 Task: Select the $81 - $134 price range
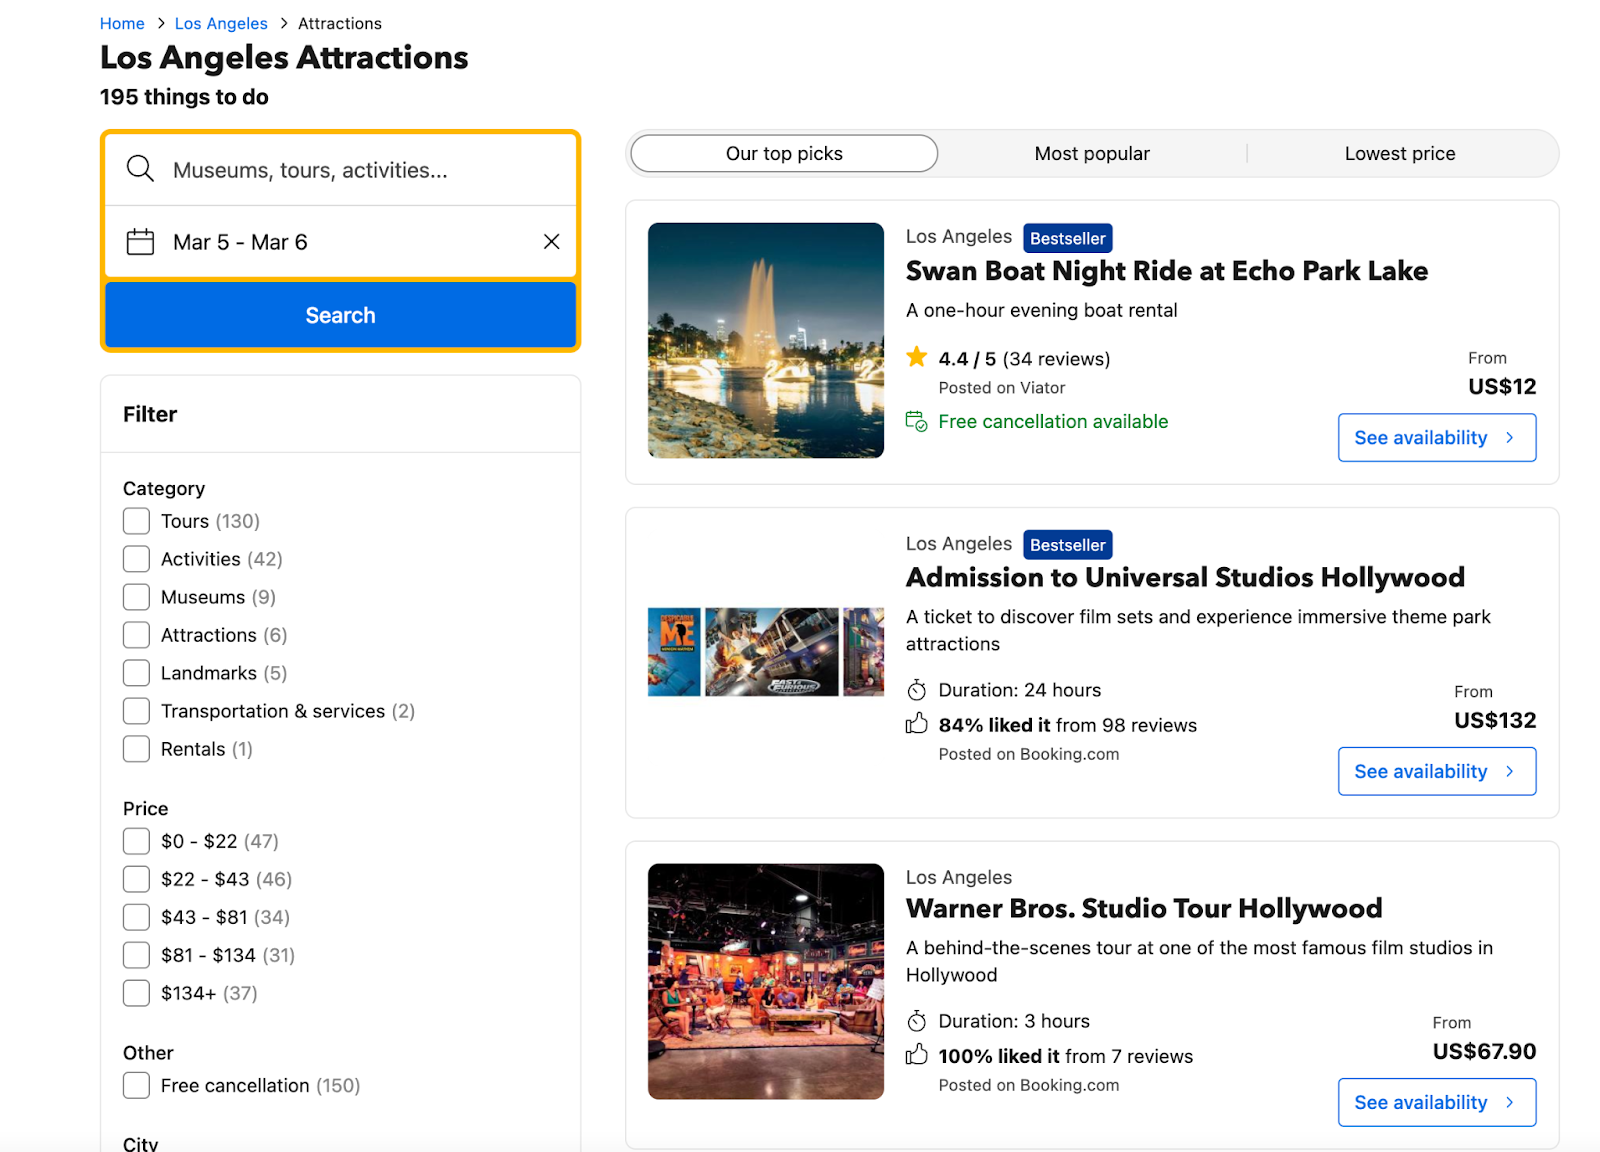pos(136,955)
